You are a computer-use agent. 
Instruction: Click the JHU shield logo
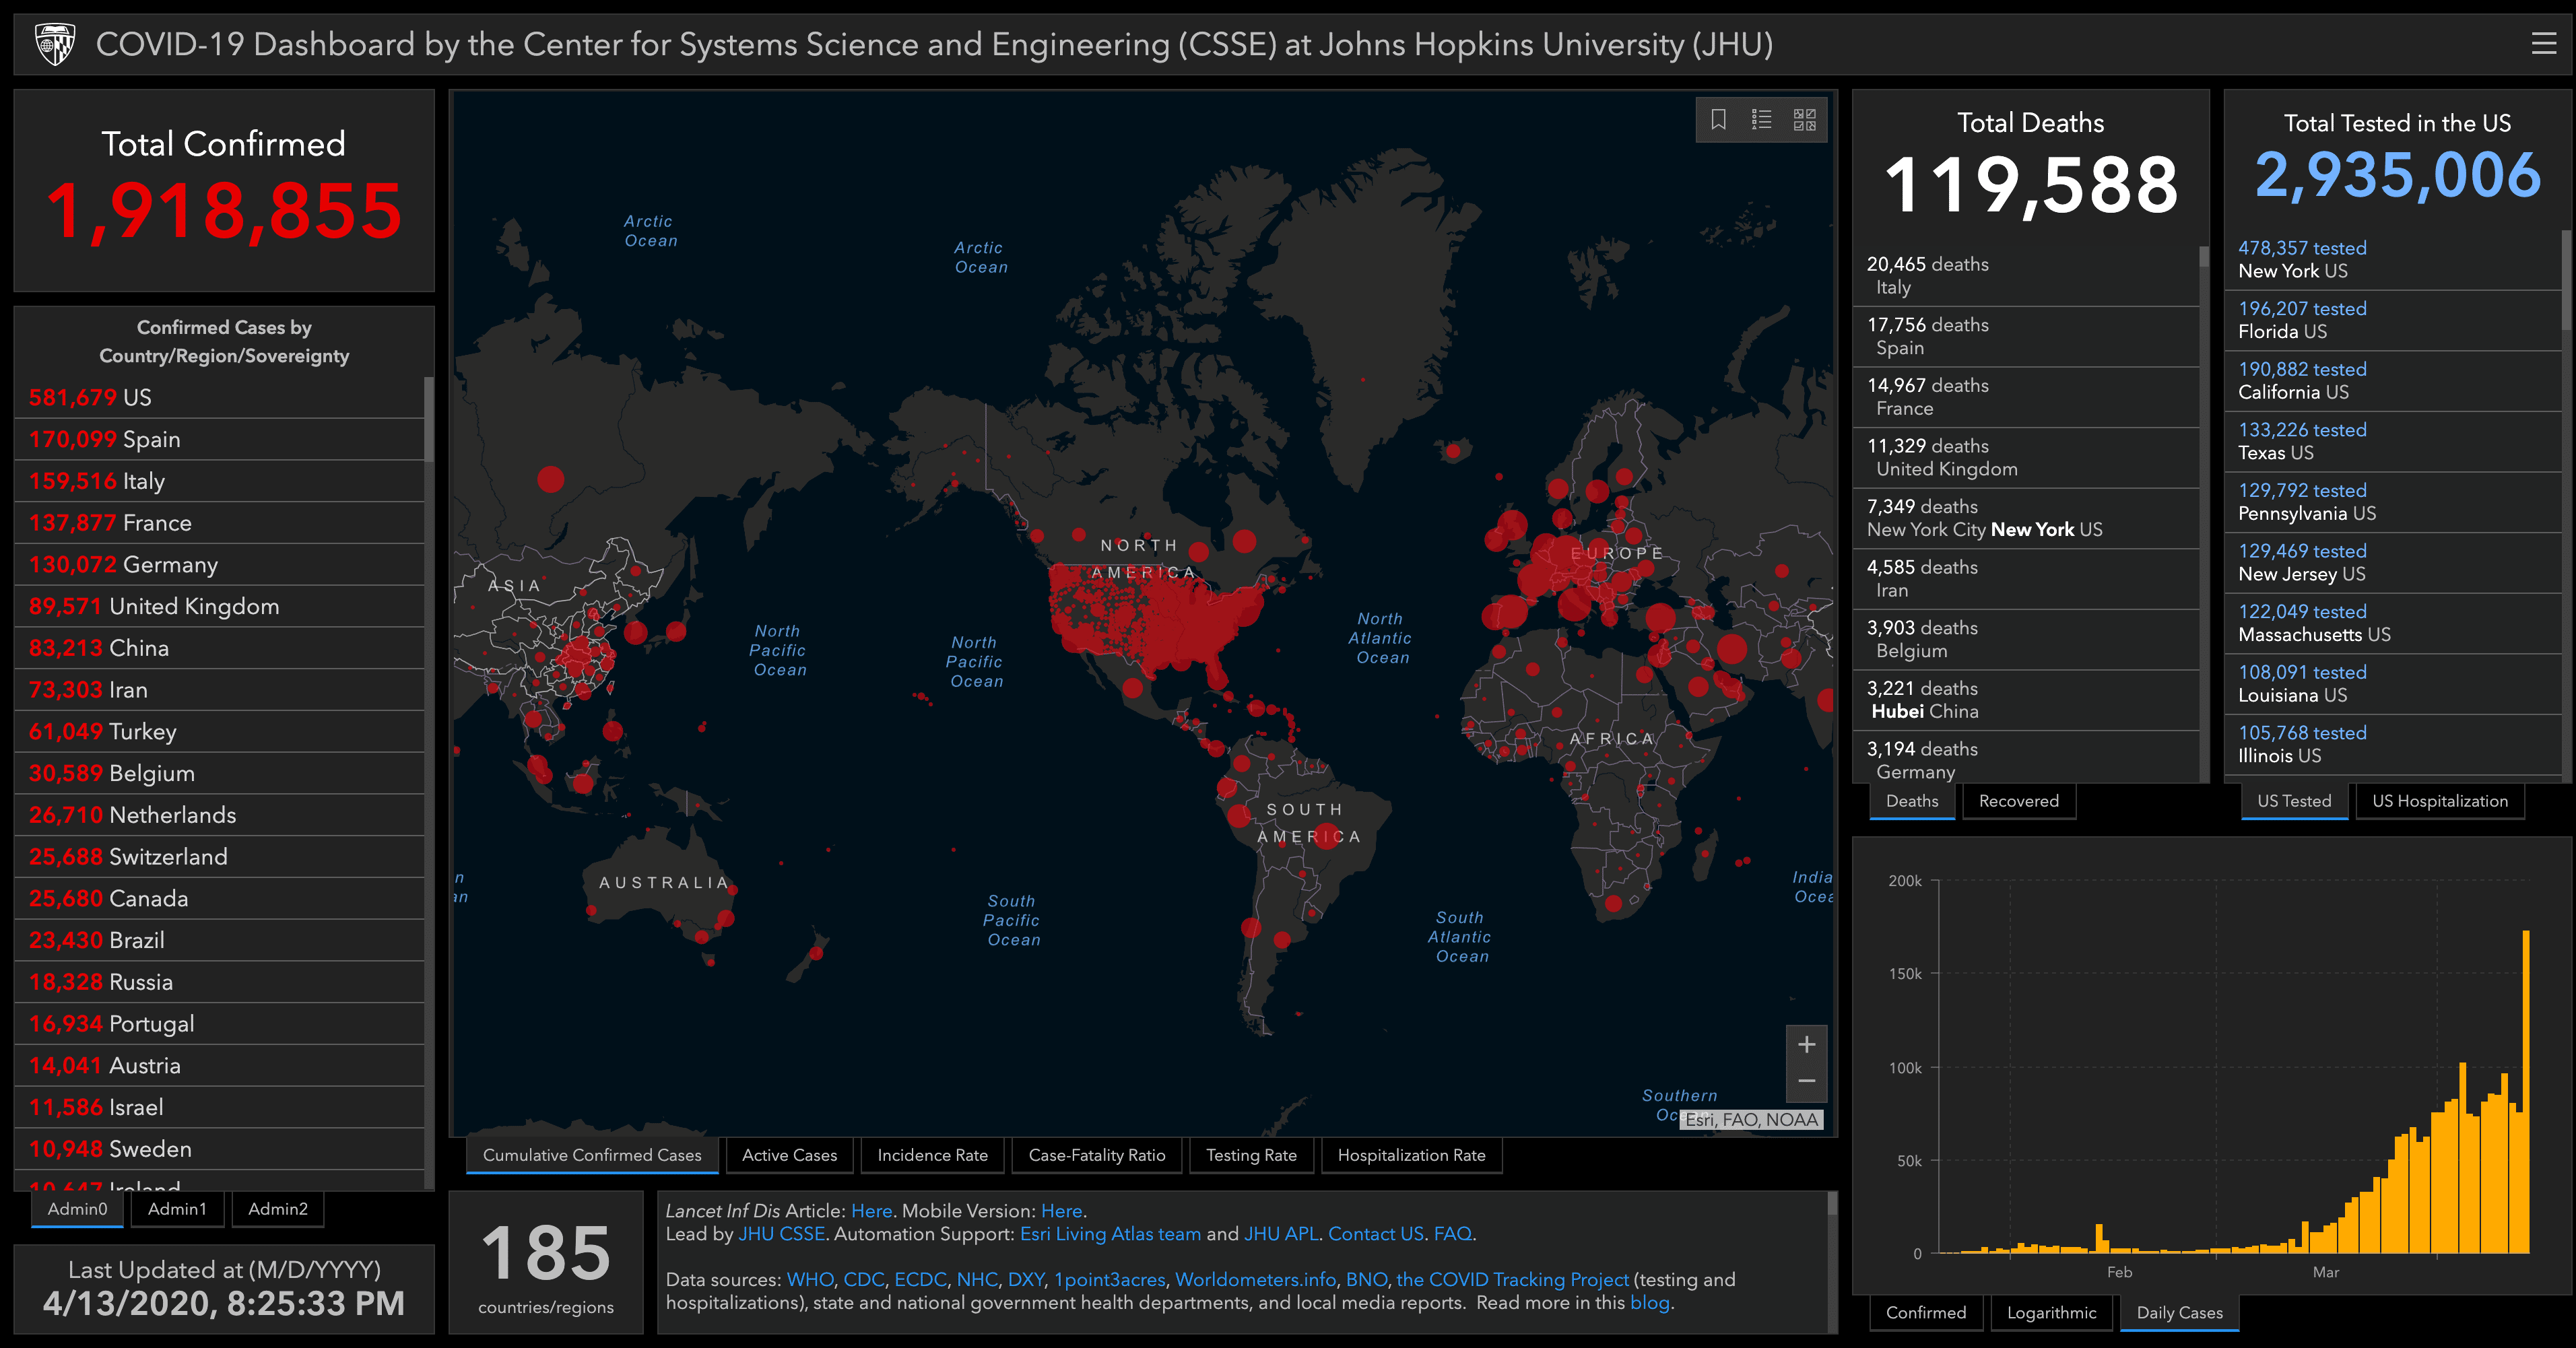pos(54,44)
